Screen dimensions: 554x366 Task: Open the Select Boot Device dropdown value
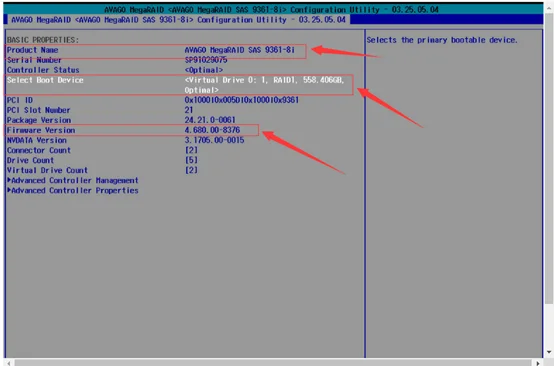pyautogui.click(x=264, y=85)
